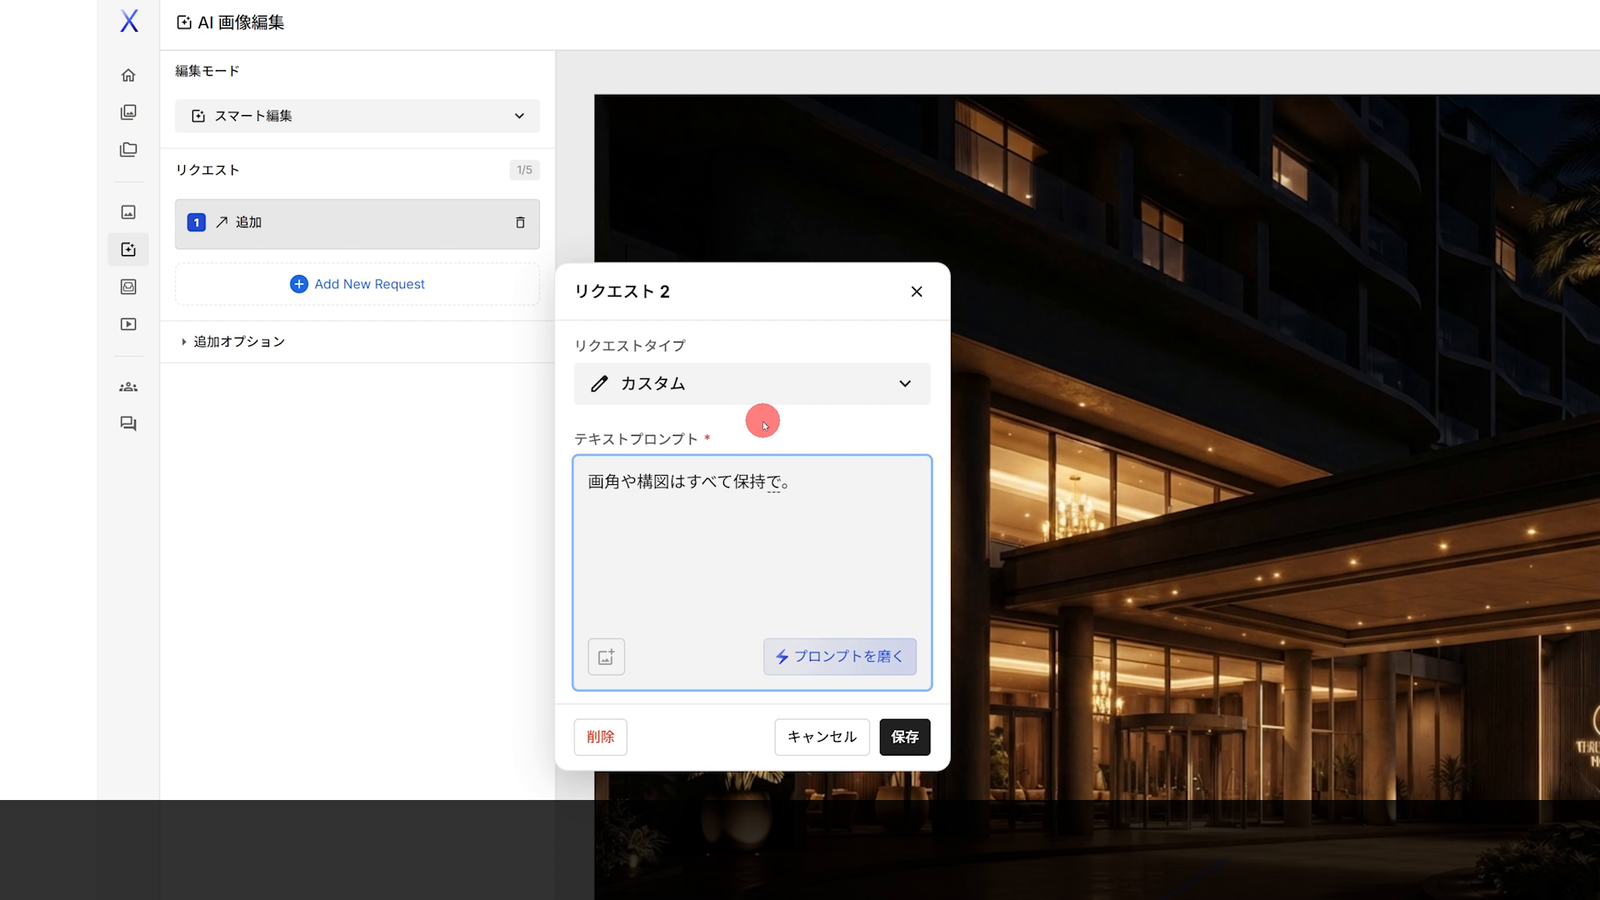
Task: Click the キャンセル button
Action: [822, 737]
